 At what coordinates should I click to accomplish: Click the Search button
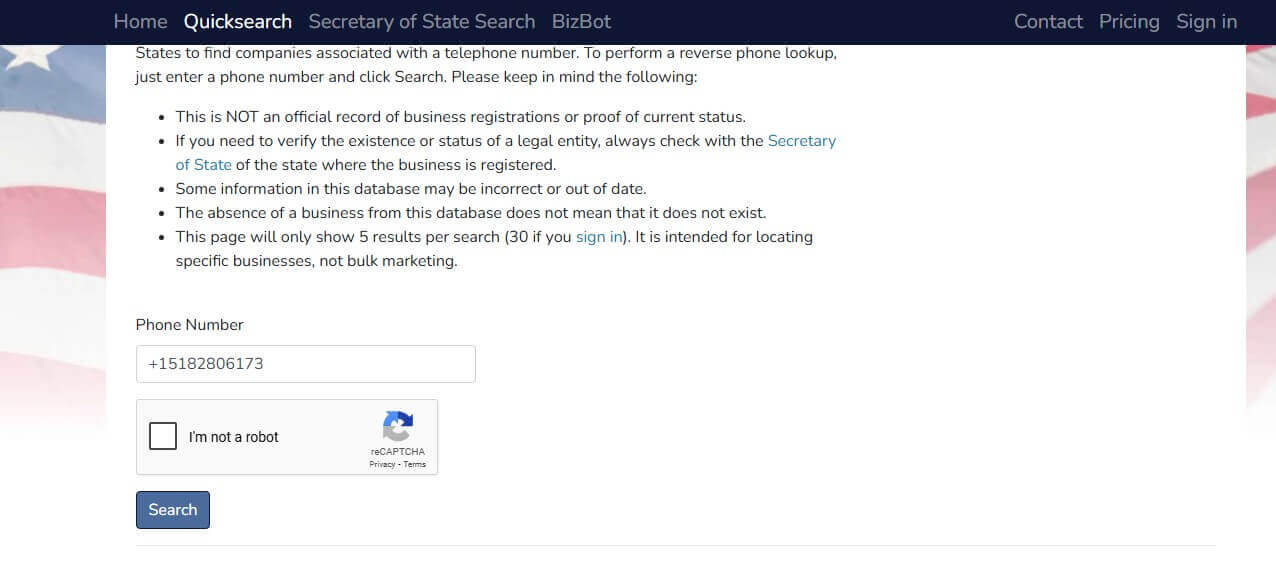(173, 510)
